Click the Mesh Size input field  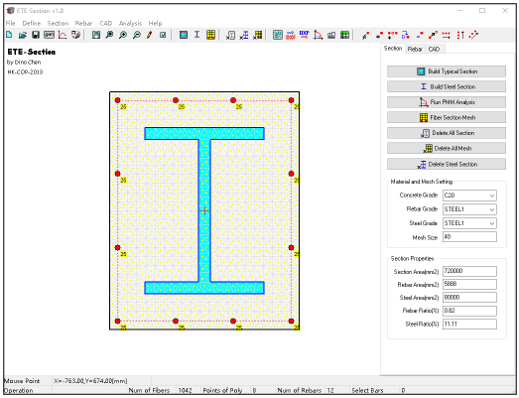[469, 237]
